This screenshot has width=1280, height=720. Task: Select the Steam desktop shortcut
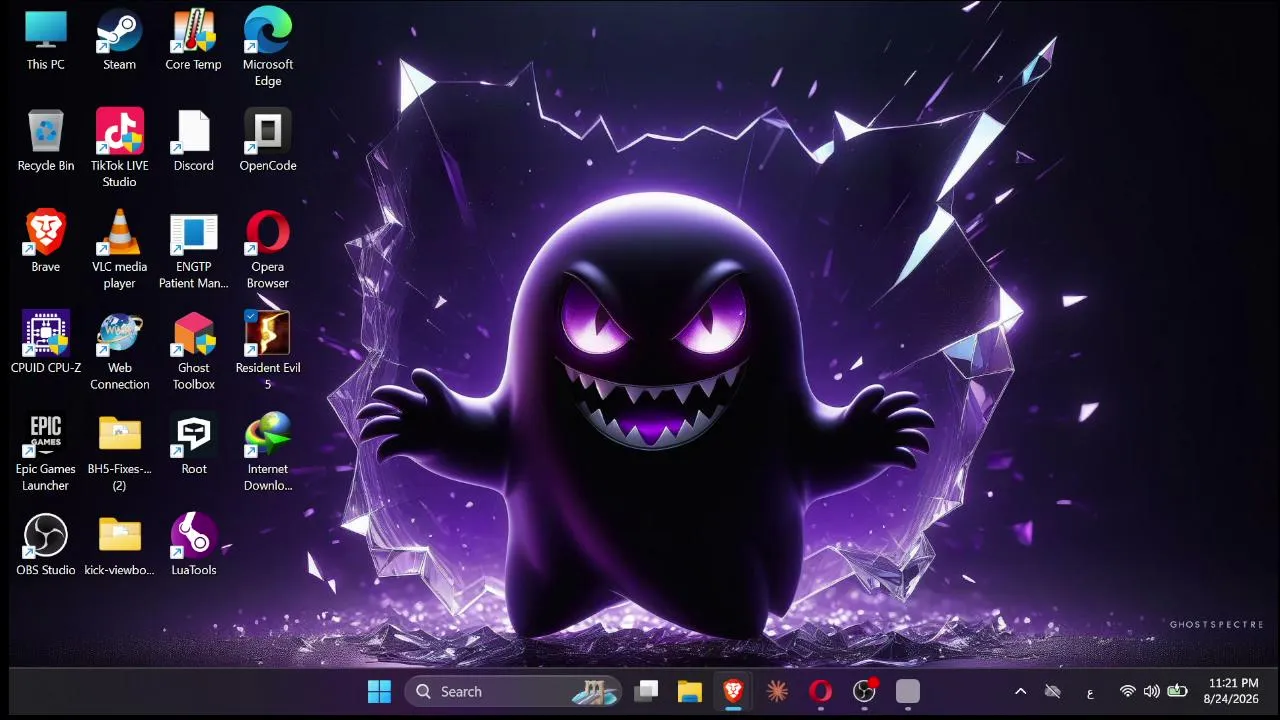click(120, 41)
